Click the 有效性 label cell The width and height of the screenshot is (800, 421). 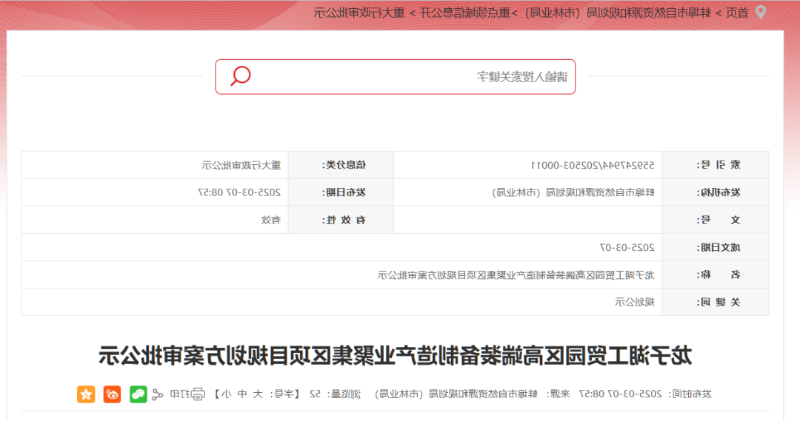[x=341, y=220]
